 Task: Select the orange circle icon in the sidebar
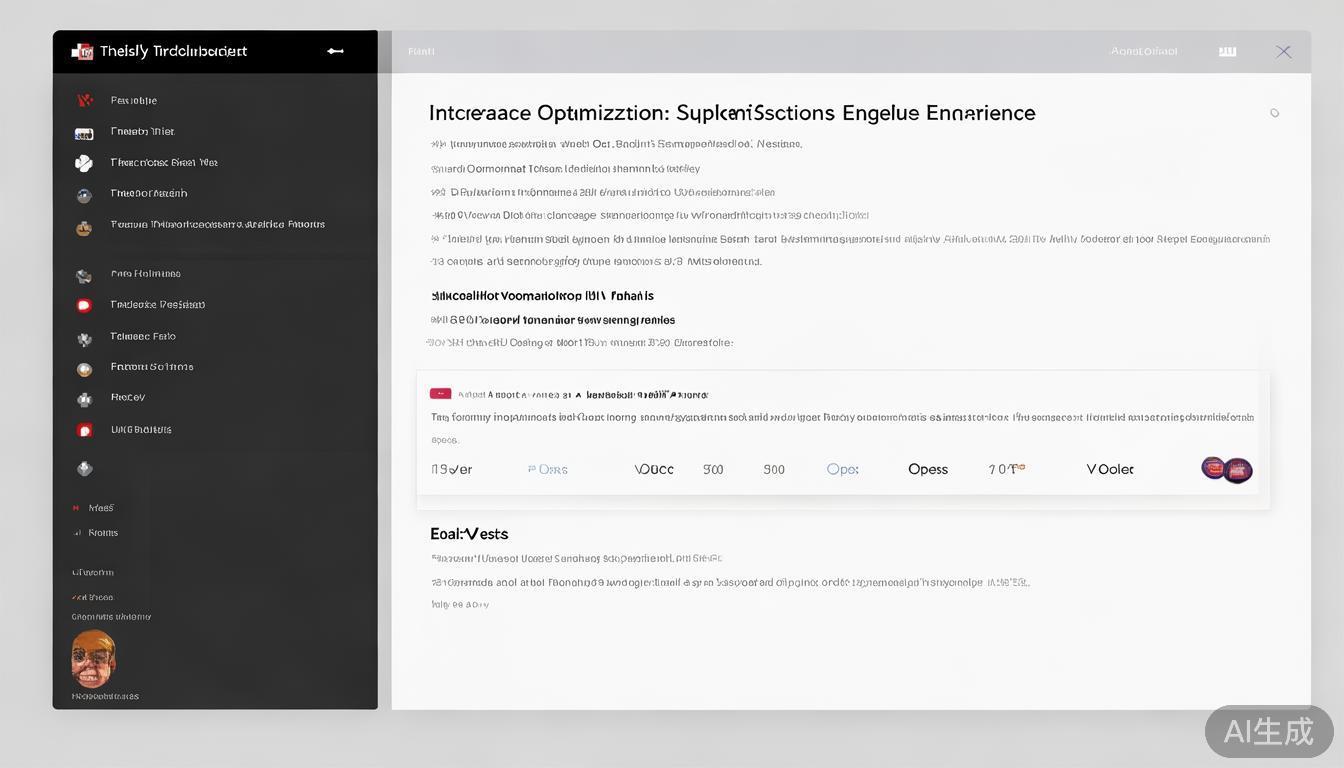tap(84, 368)
